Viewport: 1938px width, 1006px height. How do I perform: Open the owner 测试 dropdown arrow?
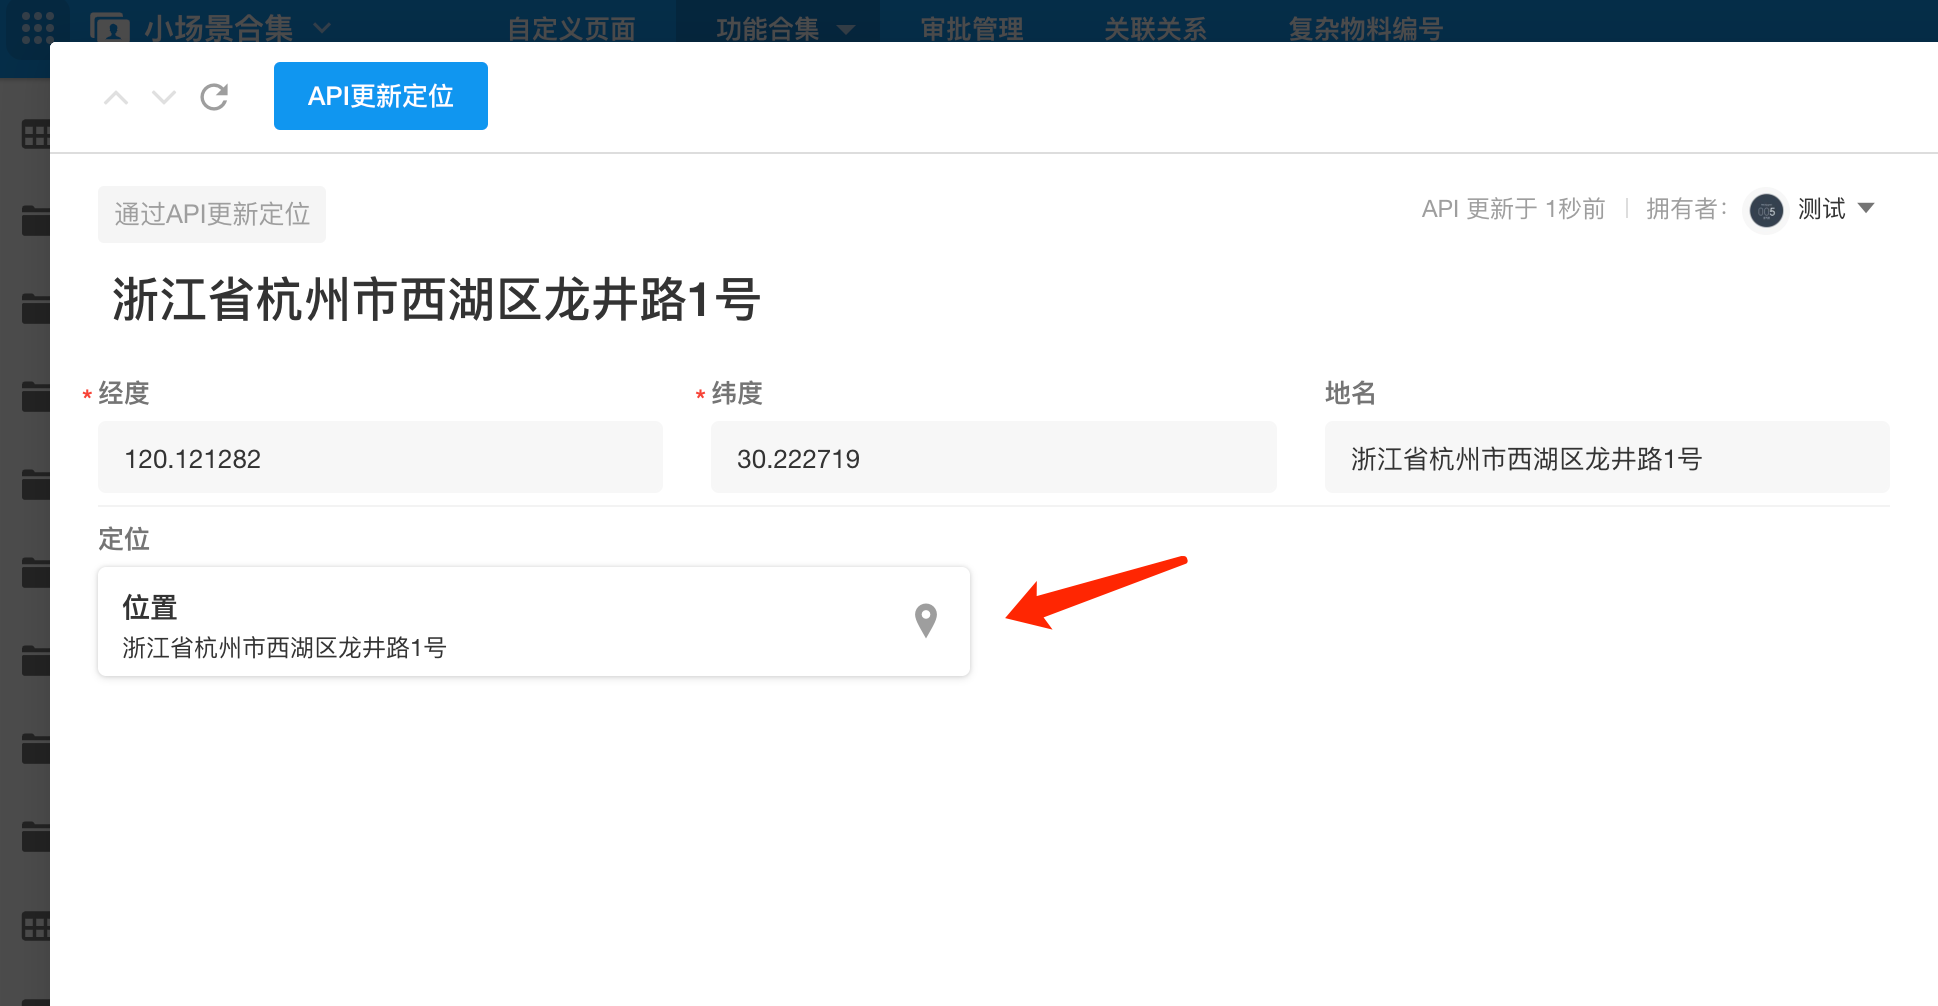[x=1866, y=208]
